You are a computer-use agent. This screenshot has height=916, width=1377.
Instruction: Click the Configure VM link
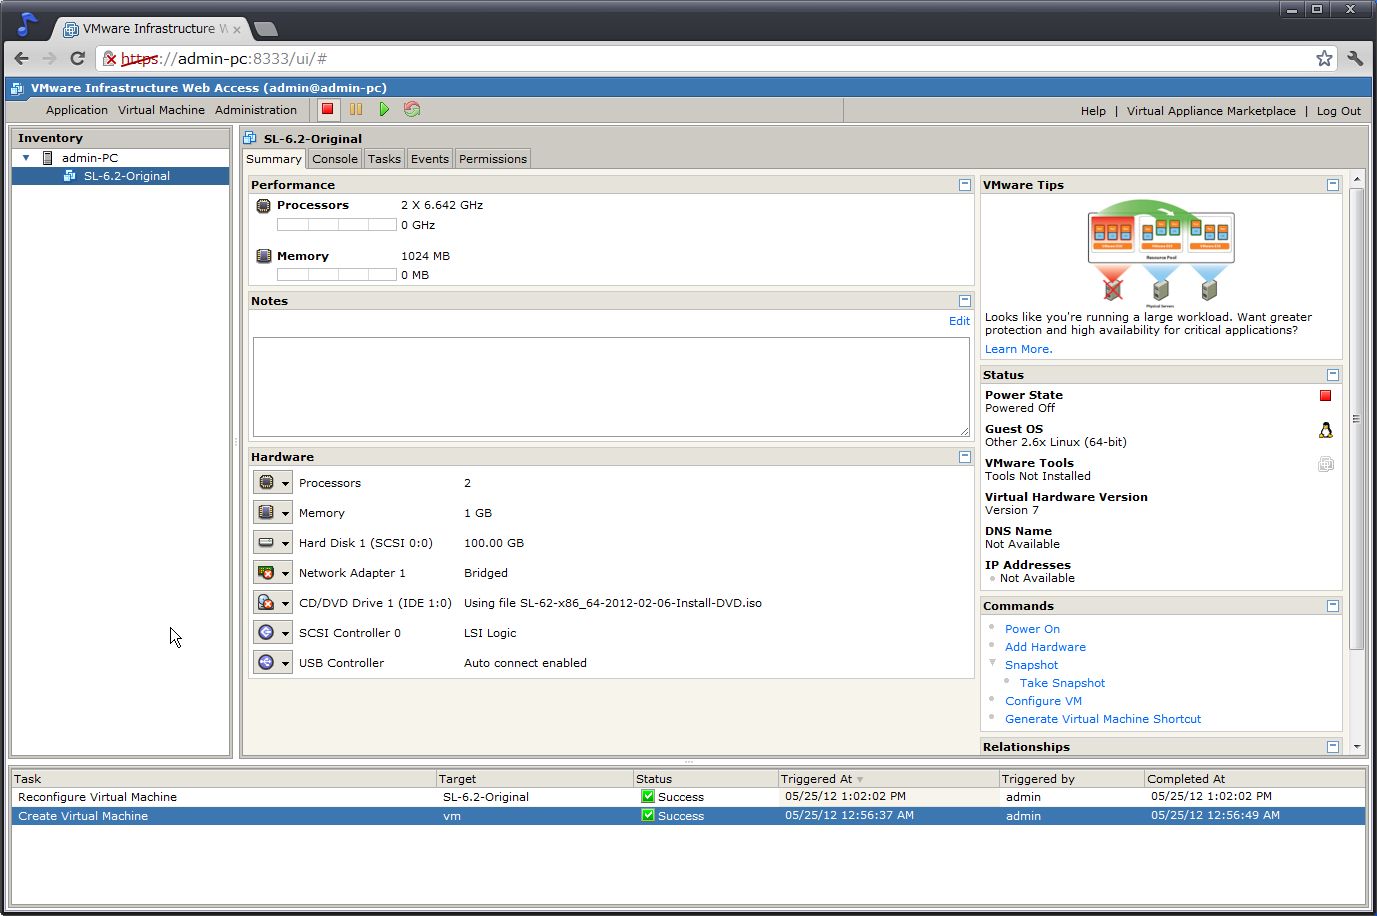[1043, 701]
